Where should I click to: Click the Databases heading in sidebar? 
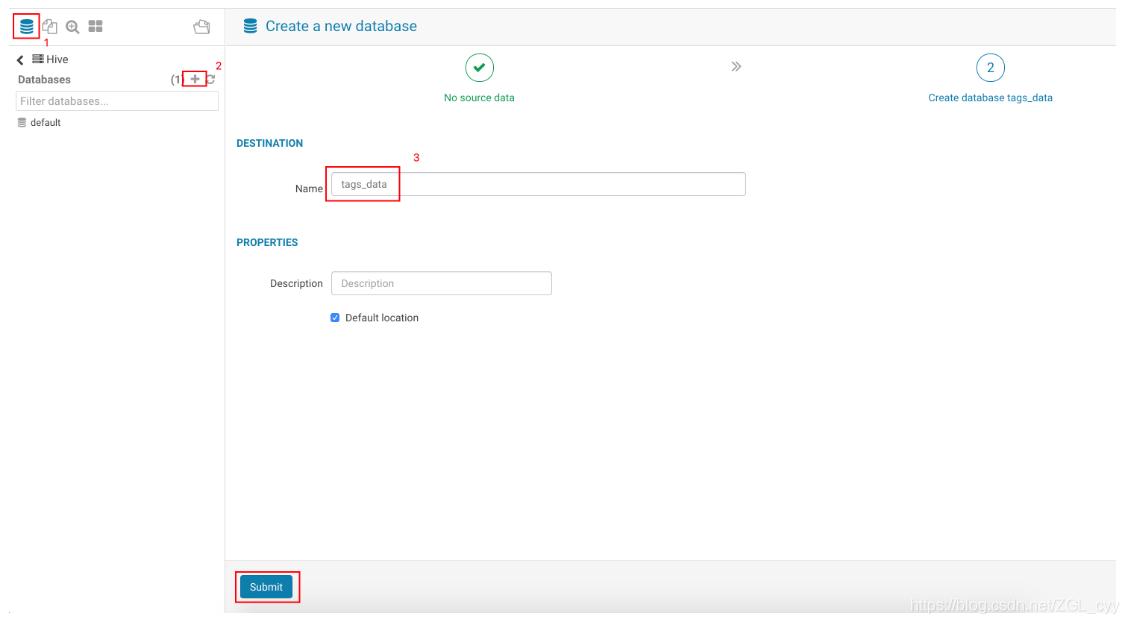pyautogui.click(x=44, y=79)
